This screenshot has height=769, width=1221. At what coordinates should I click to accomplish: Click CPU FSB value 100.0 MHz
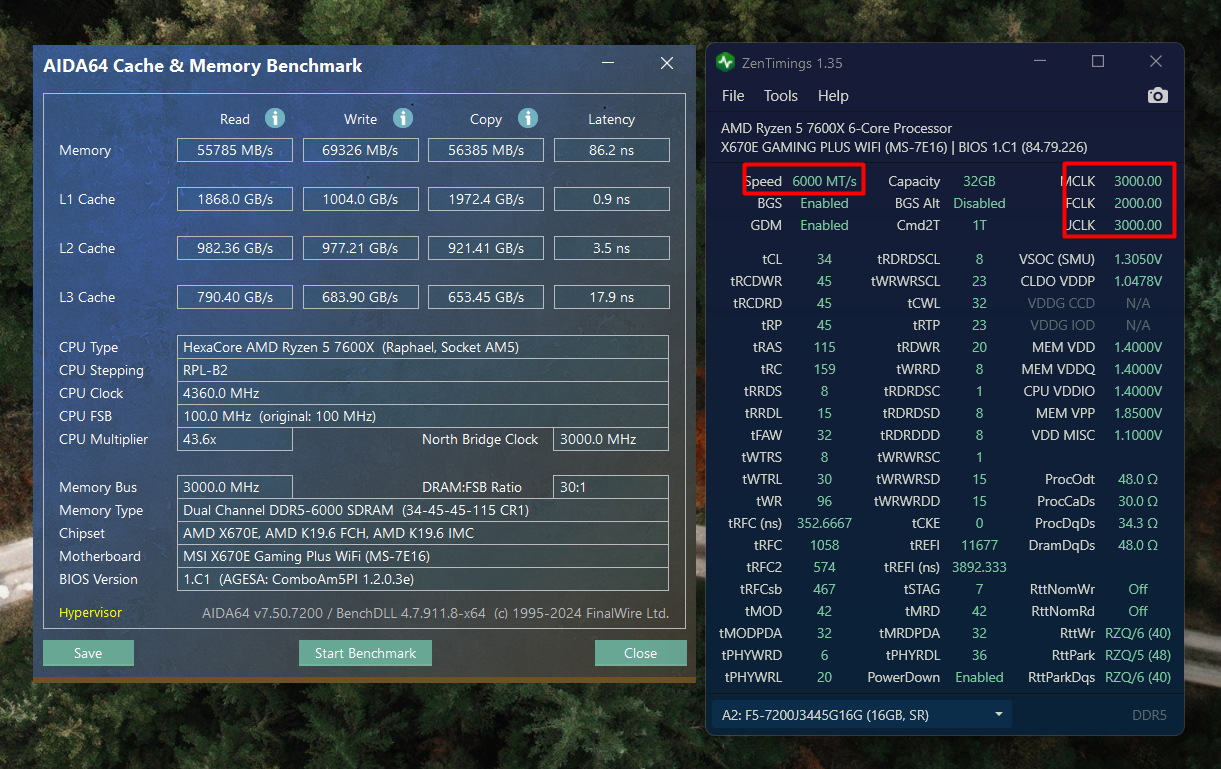point(423,416)
